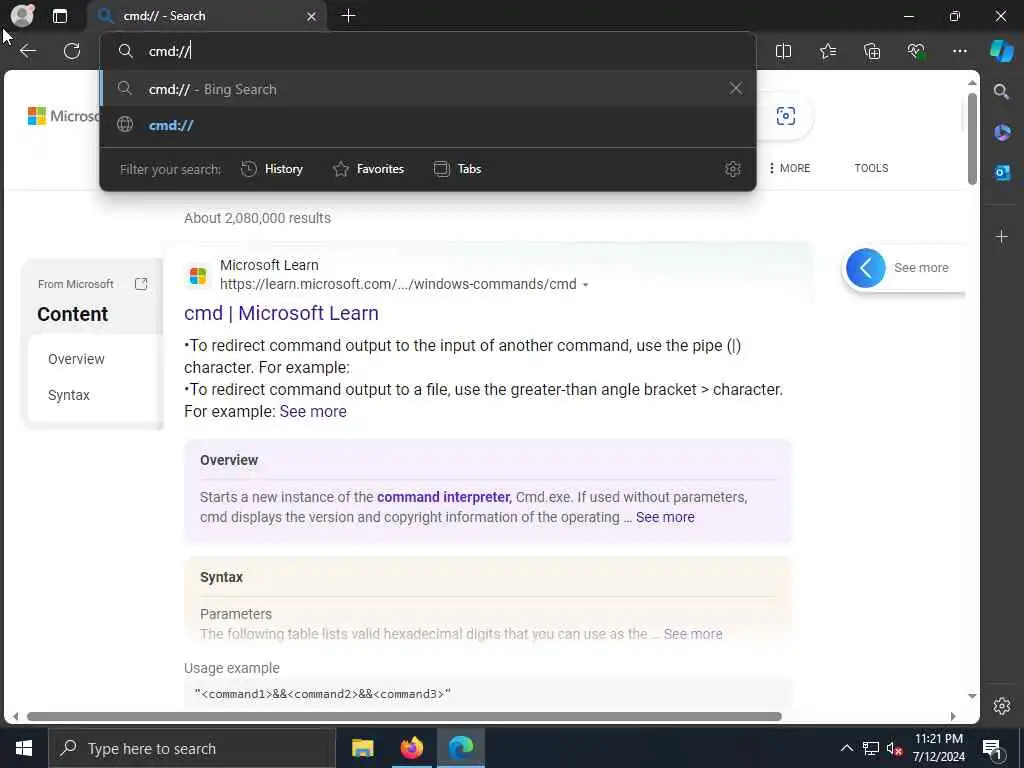The height and width of the screenshot is (768, 1024).
Task: Open sidebar Search icon
Action: coord(1001,91)
